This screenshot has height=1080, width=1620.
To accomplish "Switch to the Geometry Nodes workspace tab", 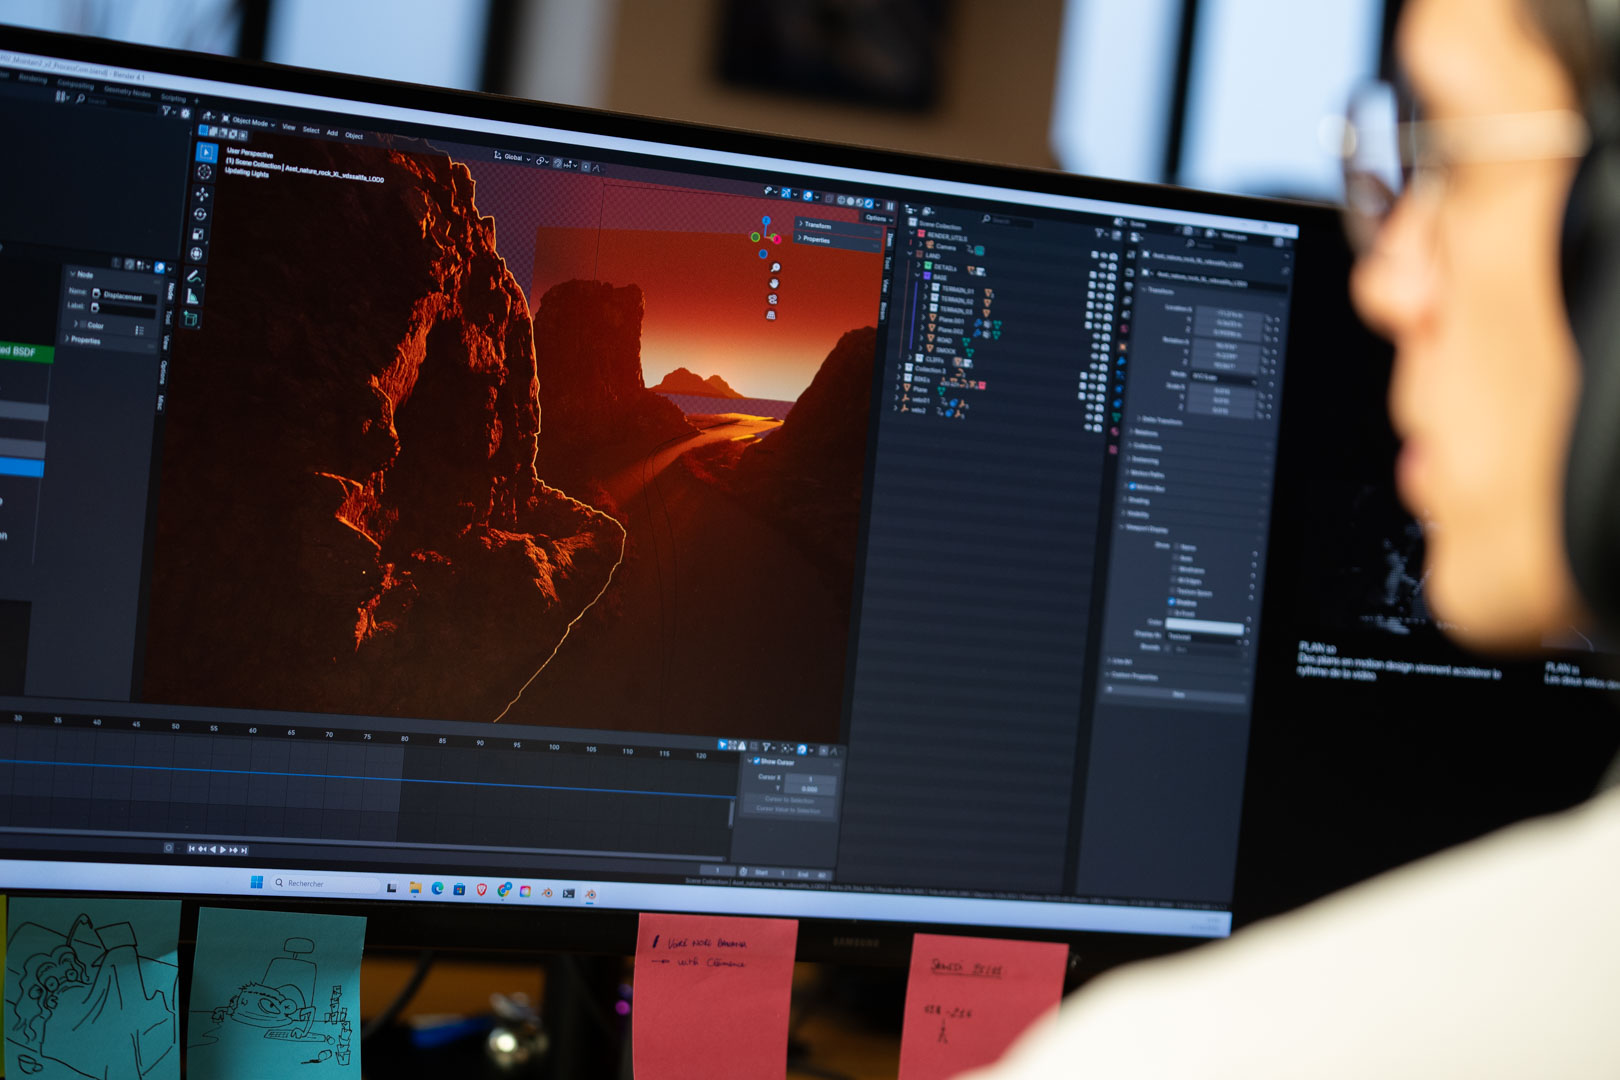I will tap(126, 91).
